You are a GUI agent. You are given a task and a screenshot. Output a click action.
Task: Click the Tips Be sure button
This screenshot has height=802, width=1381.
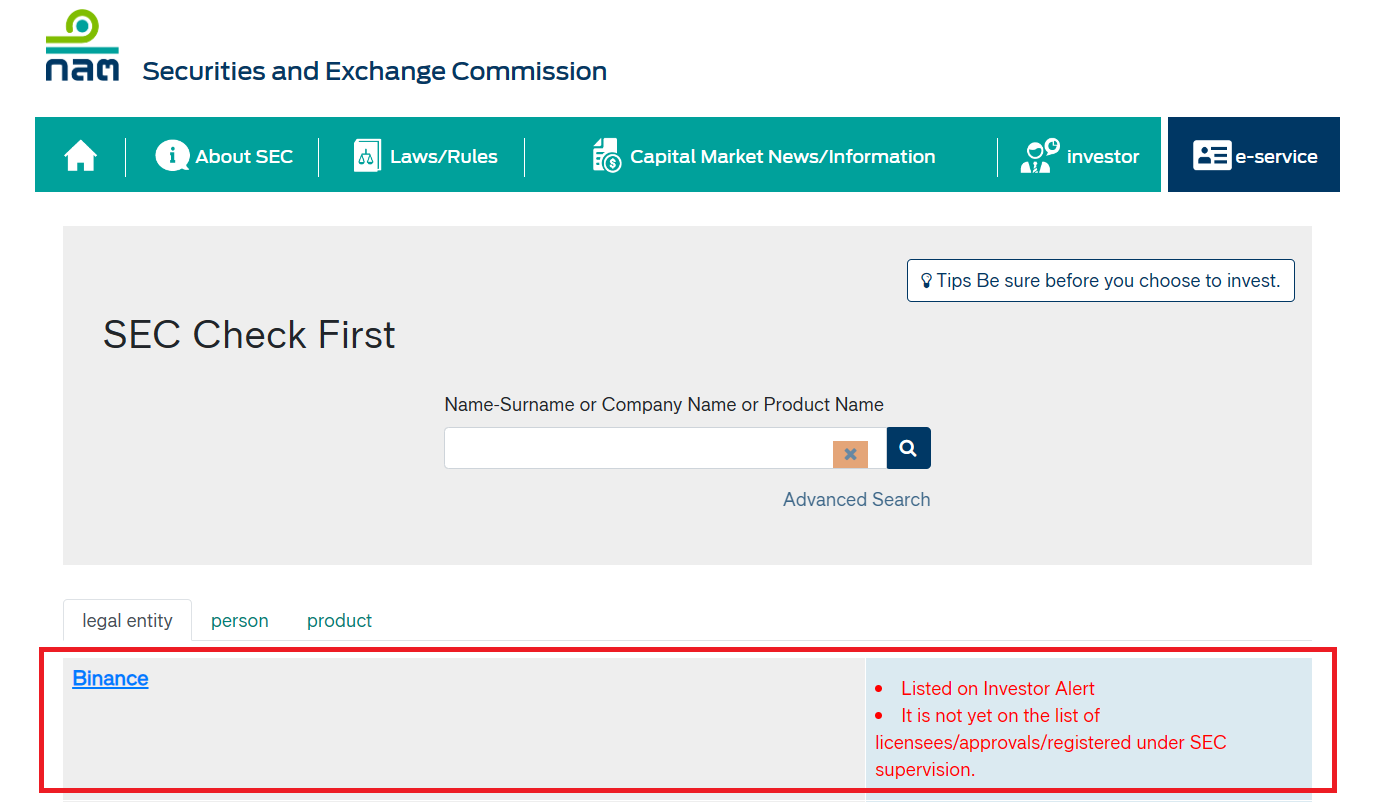(1100, 281)
